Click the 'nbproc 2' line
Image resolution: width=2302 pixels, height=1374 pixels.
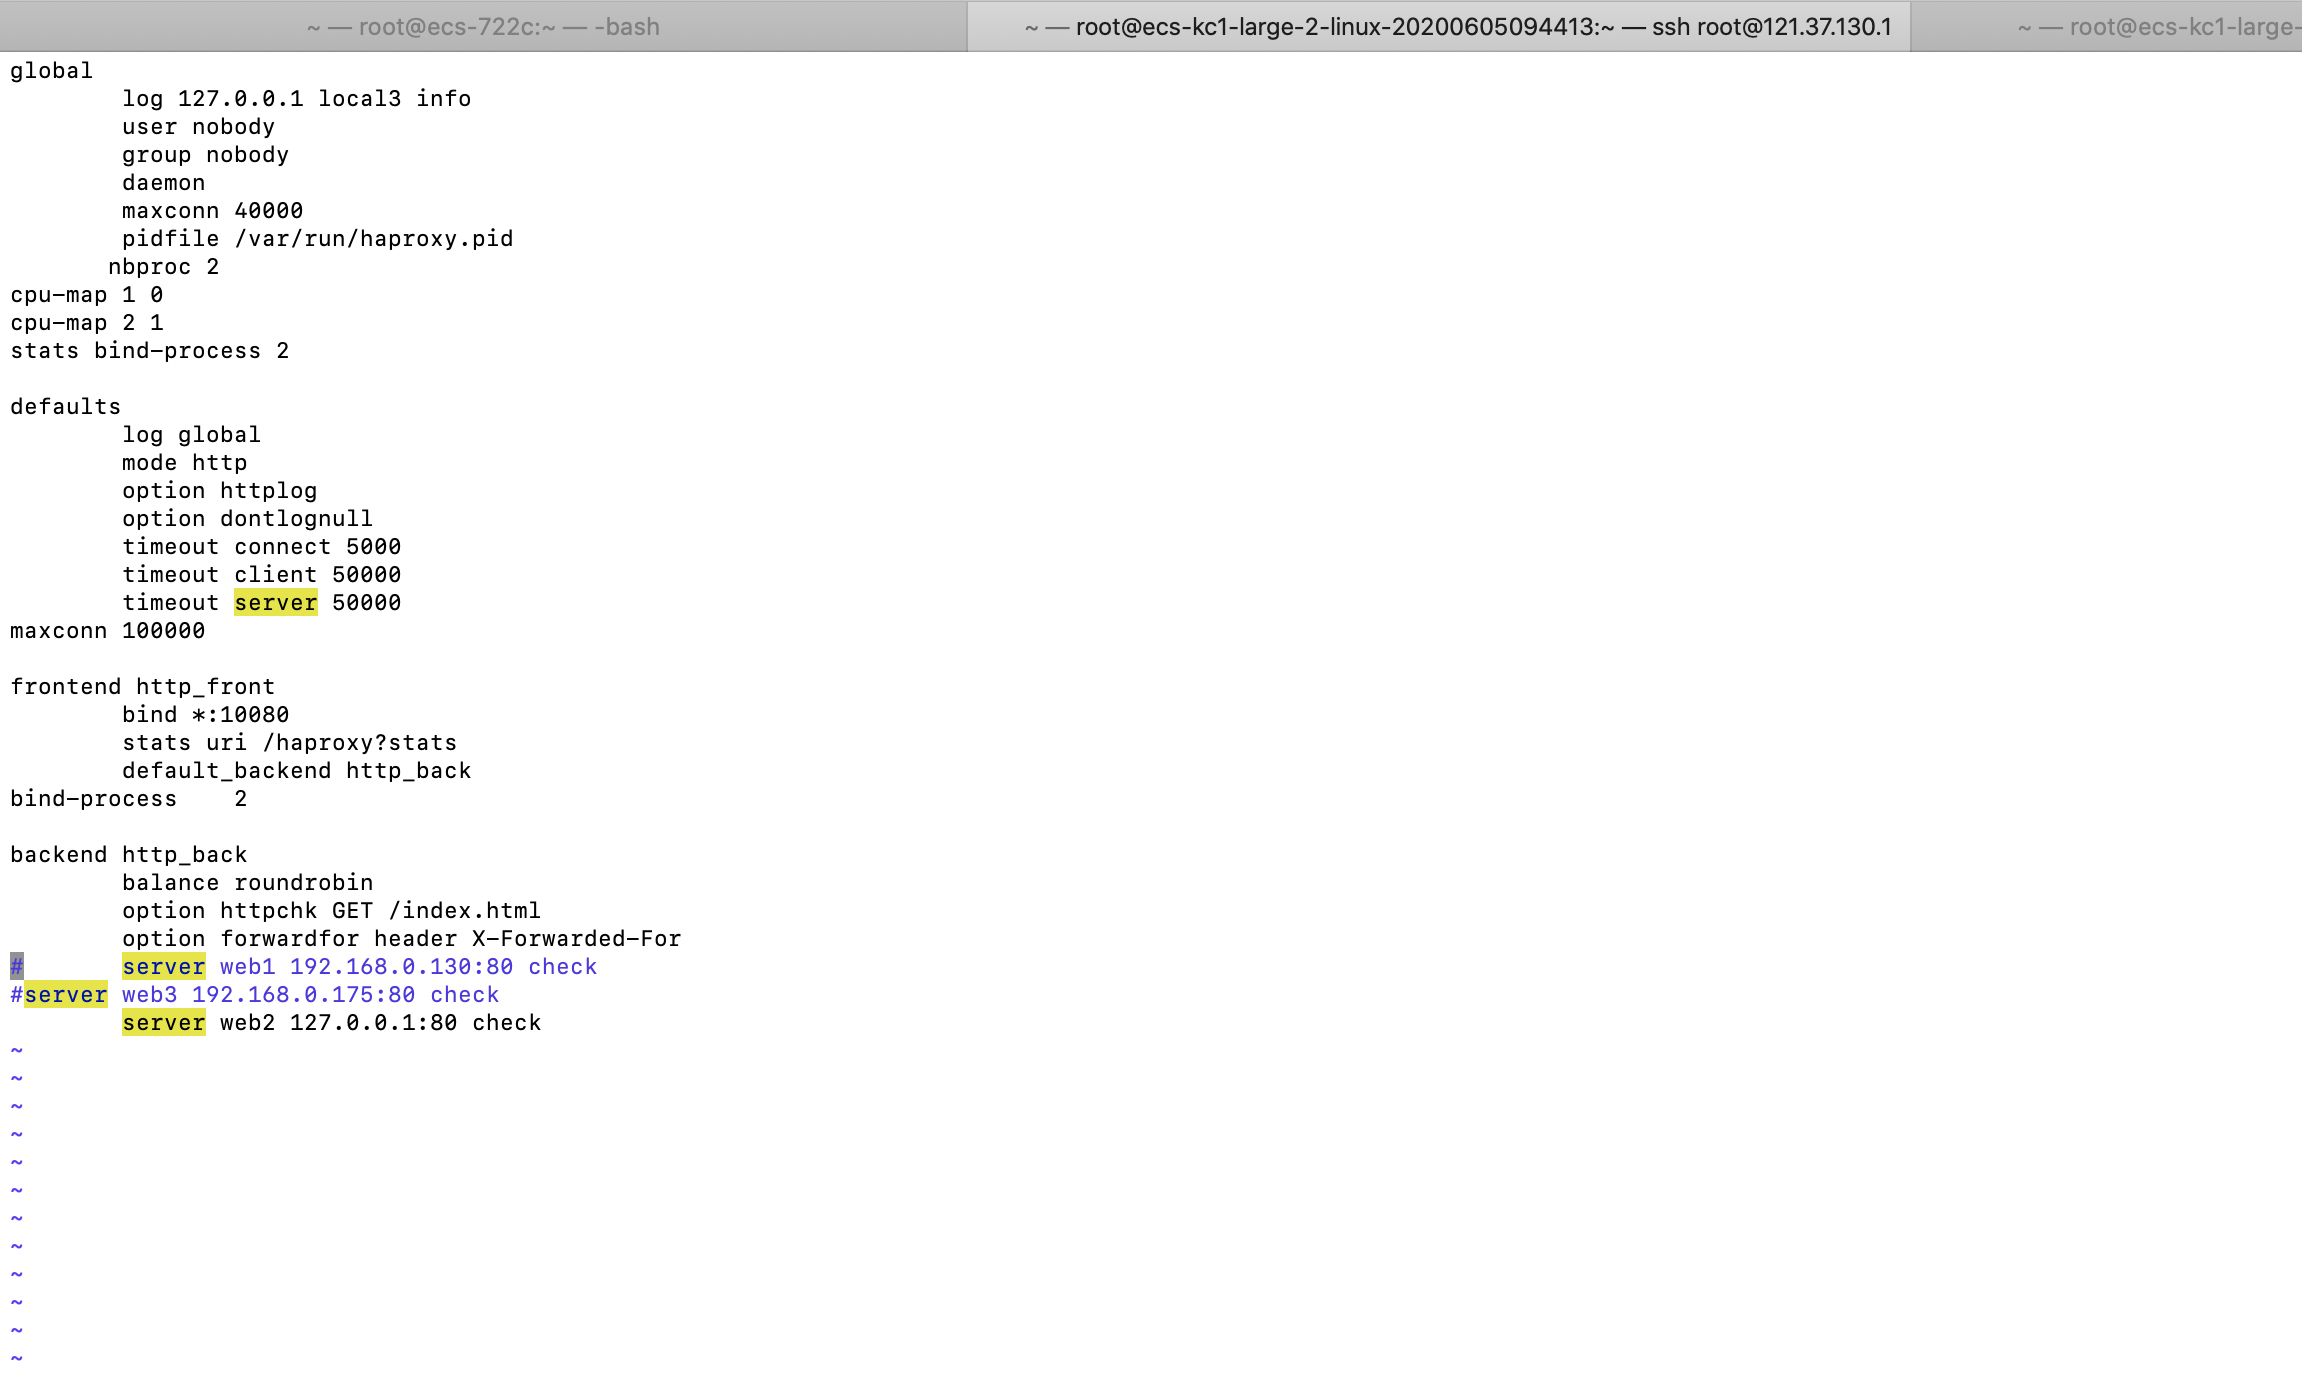click(163, 267)
